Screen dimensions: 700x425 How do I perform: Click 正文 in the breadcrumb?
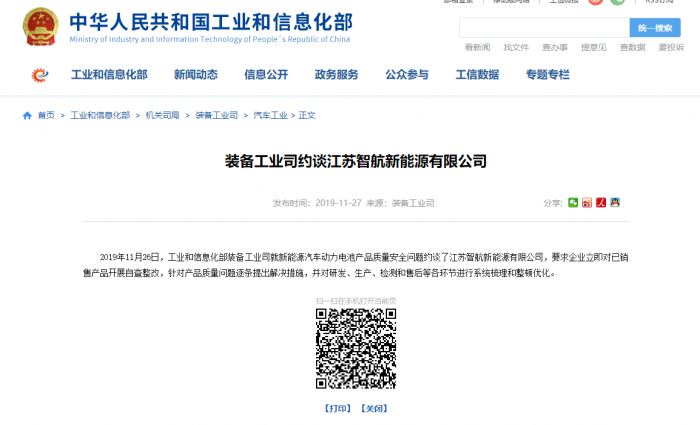click(307, 116)
